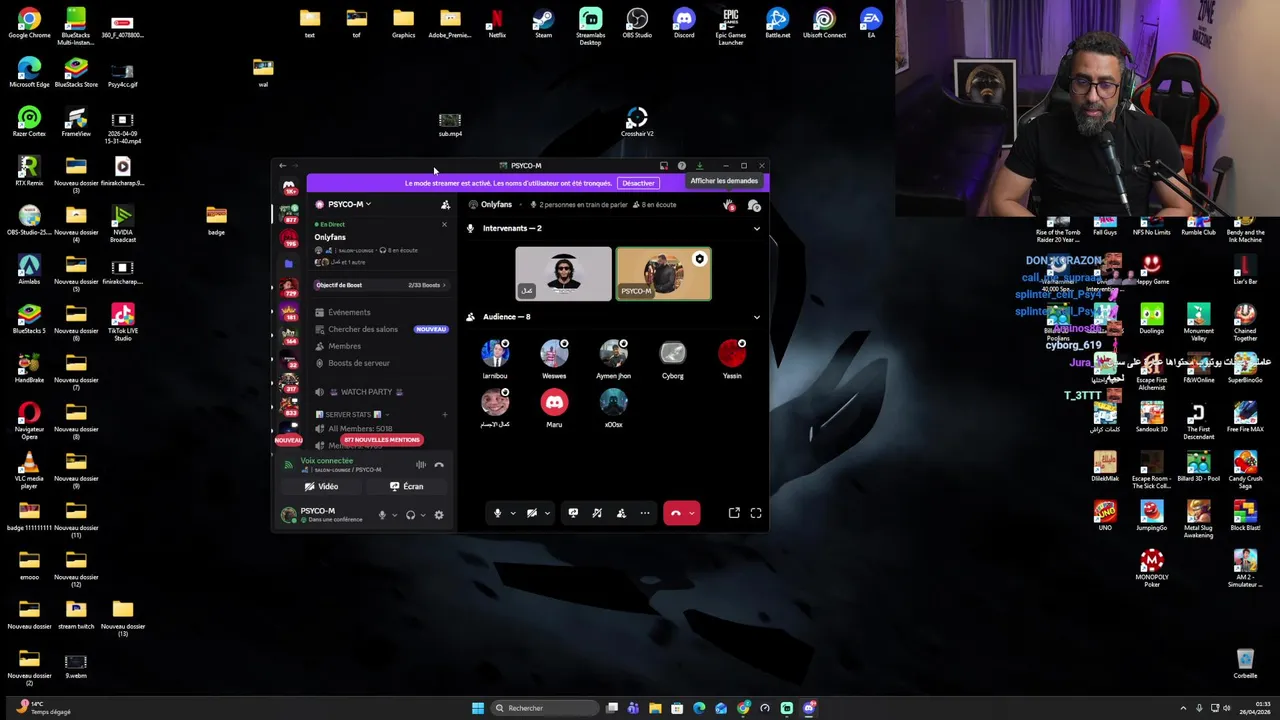Open Discord direct messages home icon

[289, 187]
